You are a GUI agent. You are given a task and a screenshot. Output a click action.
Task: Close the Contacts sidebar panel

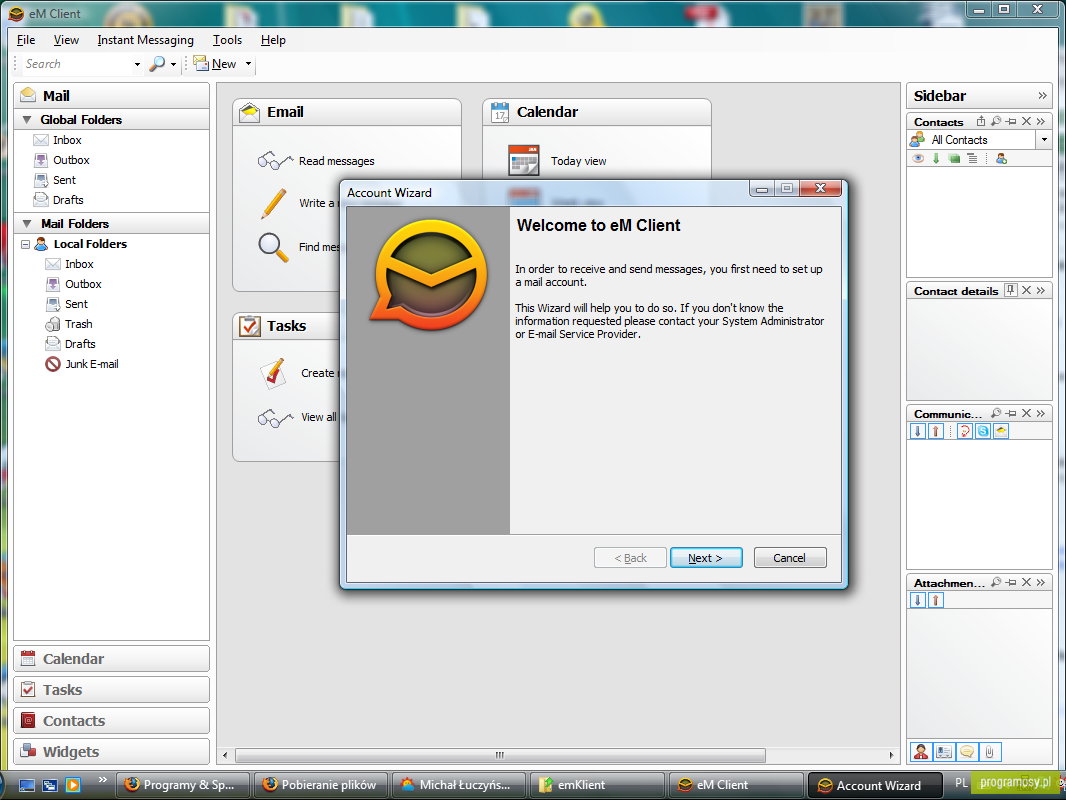(x=1027, y=121)
